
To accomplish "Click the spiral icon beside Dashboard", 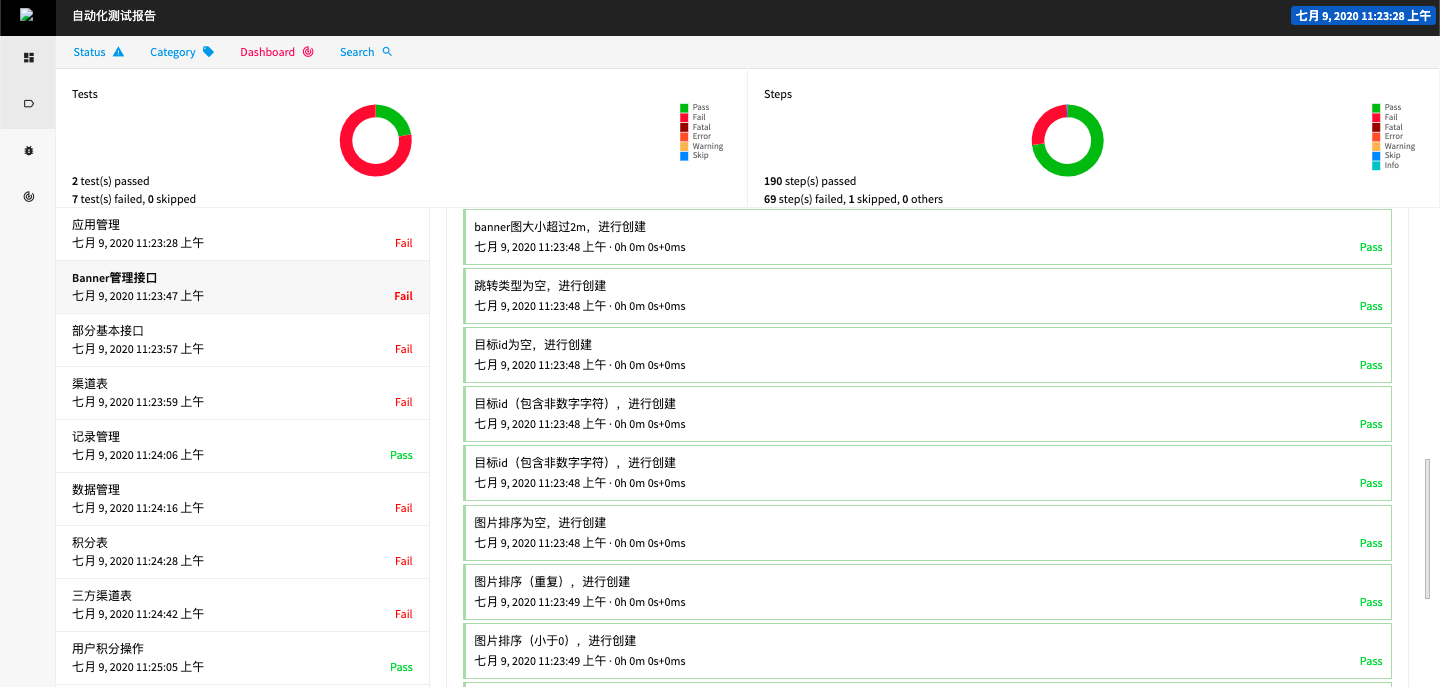I will pyautogui.click(x=309, y=51).
